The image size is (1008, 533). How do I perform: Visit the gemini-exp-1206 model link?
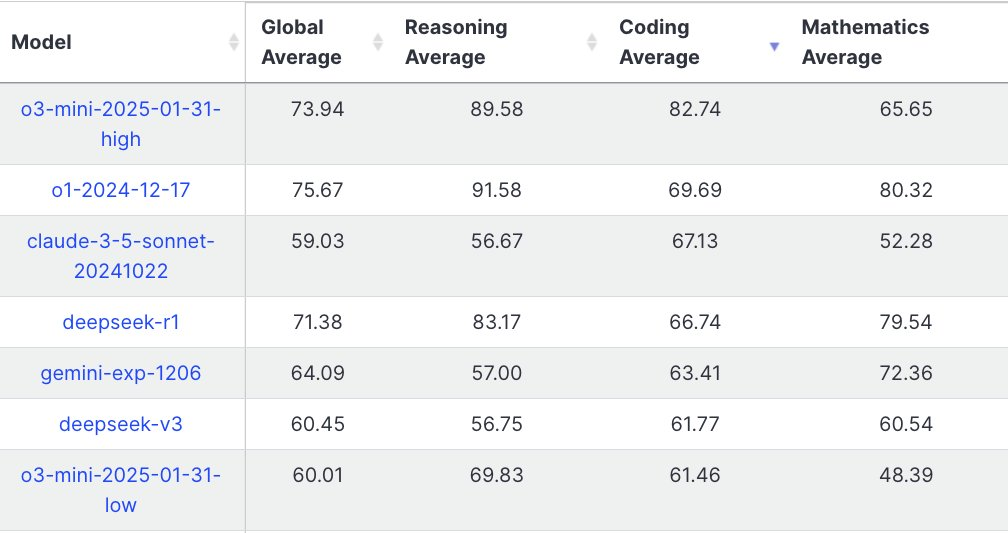coord(121,373)
